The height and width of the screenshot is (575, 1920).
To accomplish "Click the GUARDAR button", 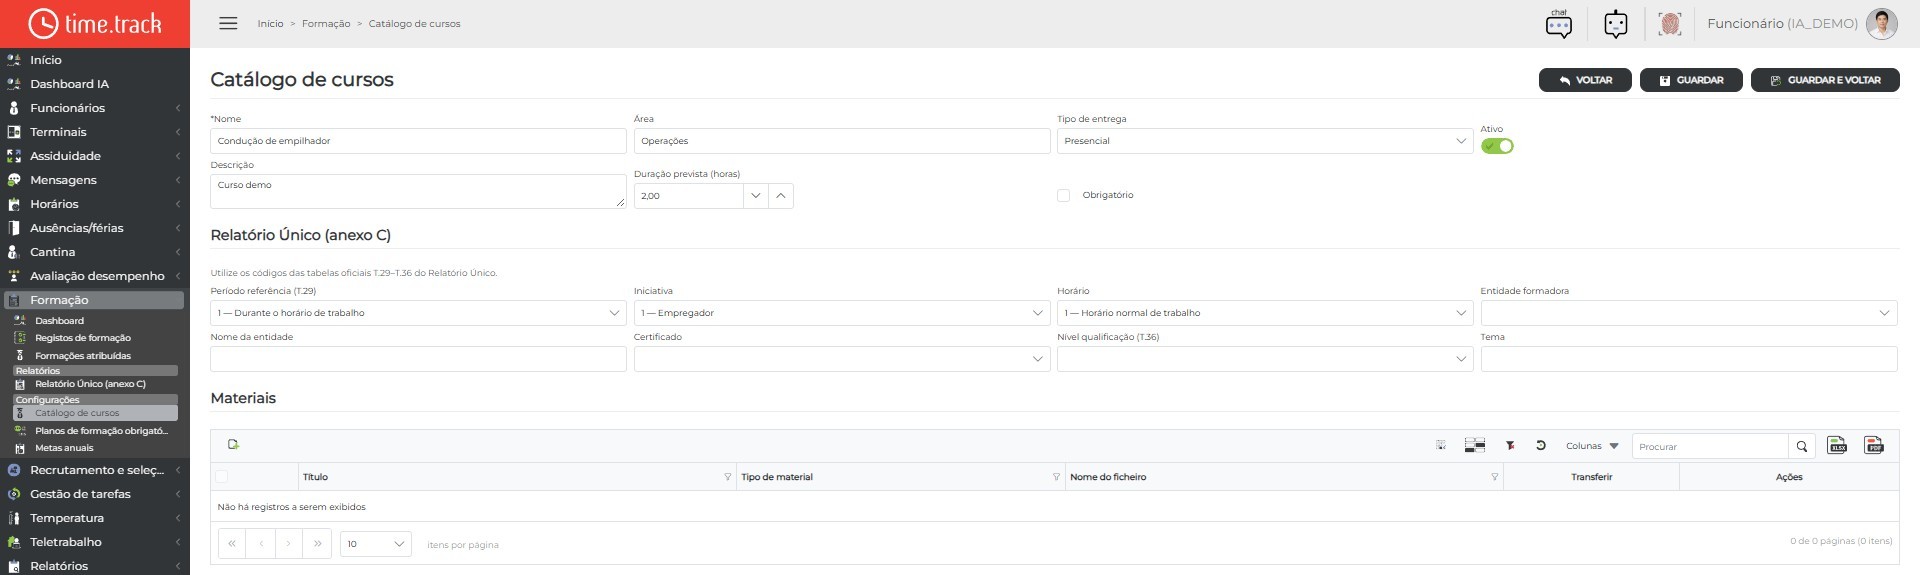I will [x=1691, y=80].
